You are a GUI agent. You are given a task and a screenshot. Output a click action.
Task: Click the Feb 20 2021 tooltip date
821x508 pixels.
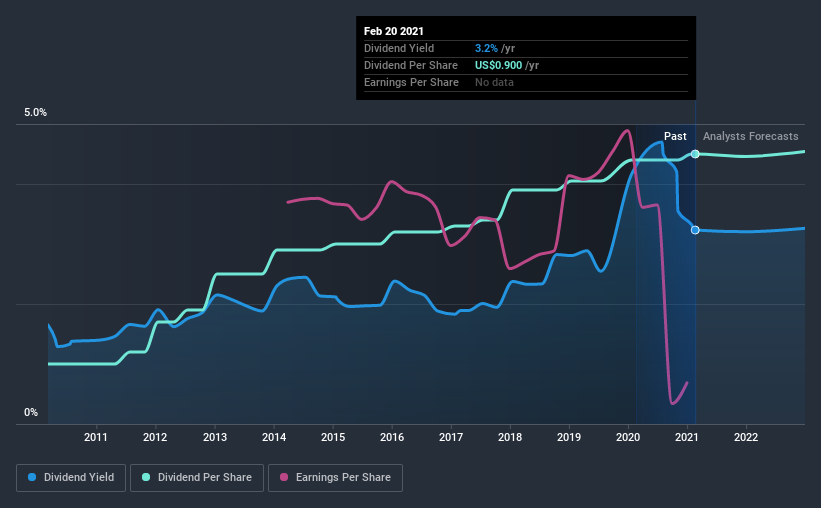394,31
